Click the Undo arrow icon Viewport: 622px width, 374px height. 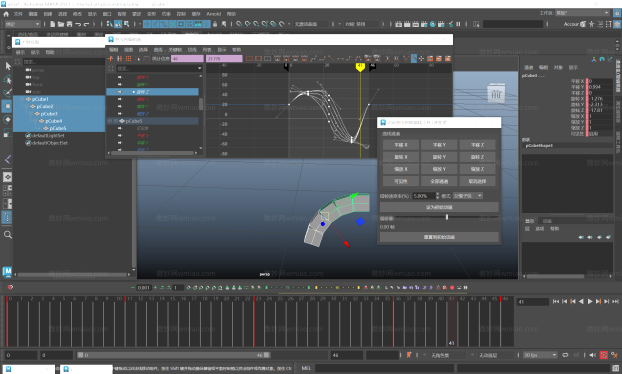pos(78,24)
